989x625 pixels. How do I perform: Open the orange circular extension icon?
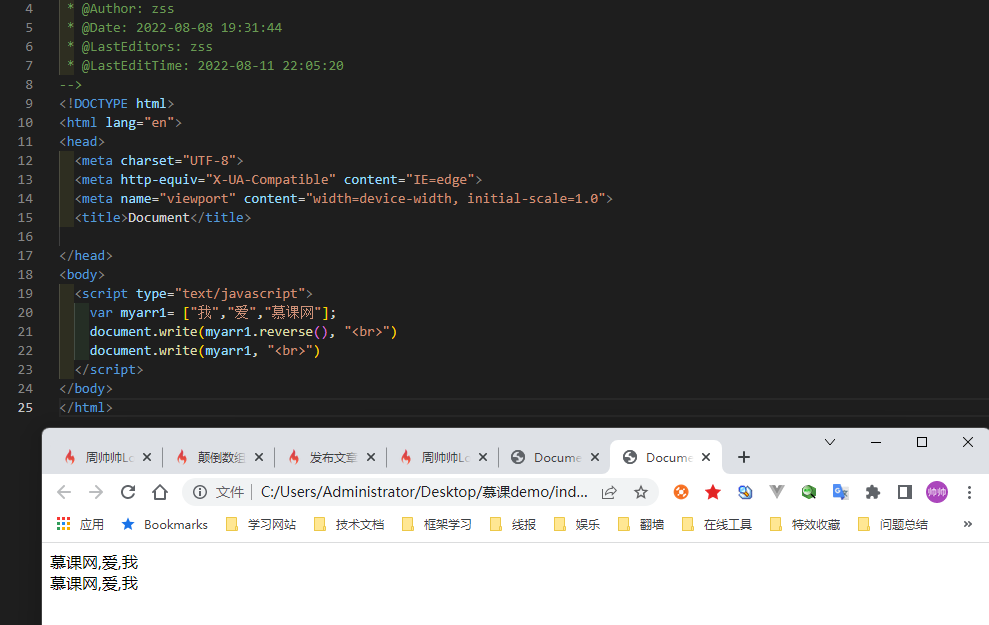pos(681,492)
